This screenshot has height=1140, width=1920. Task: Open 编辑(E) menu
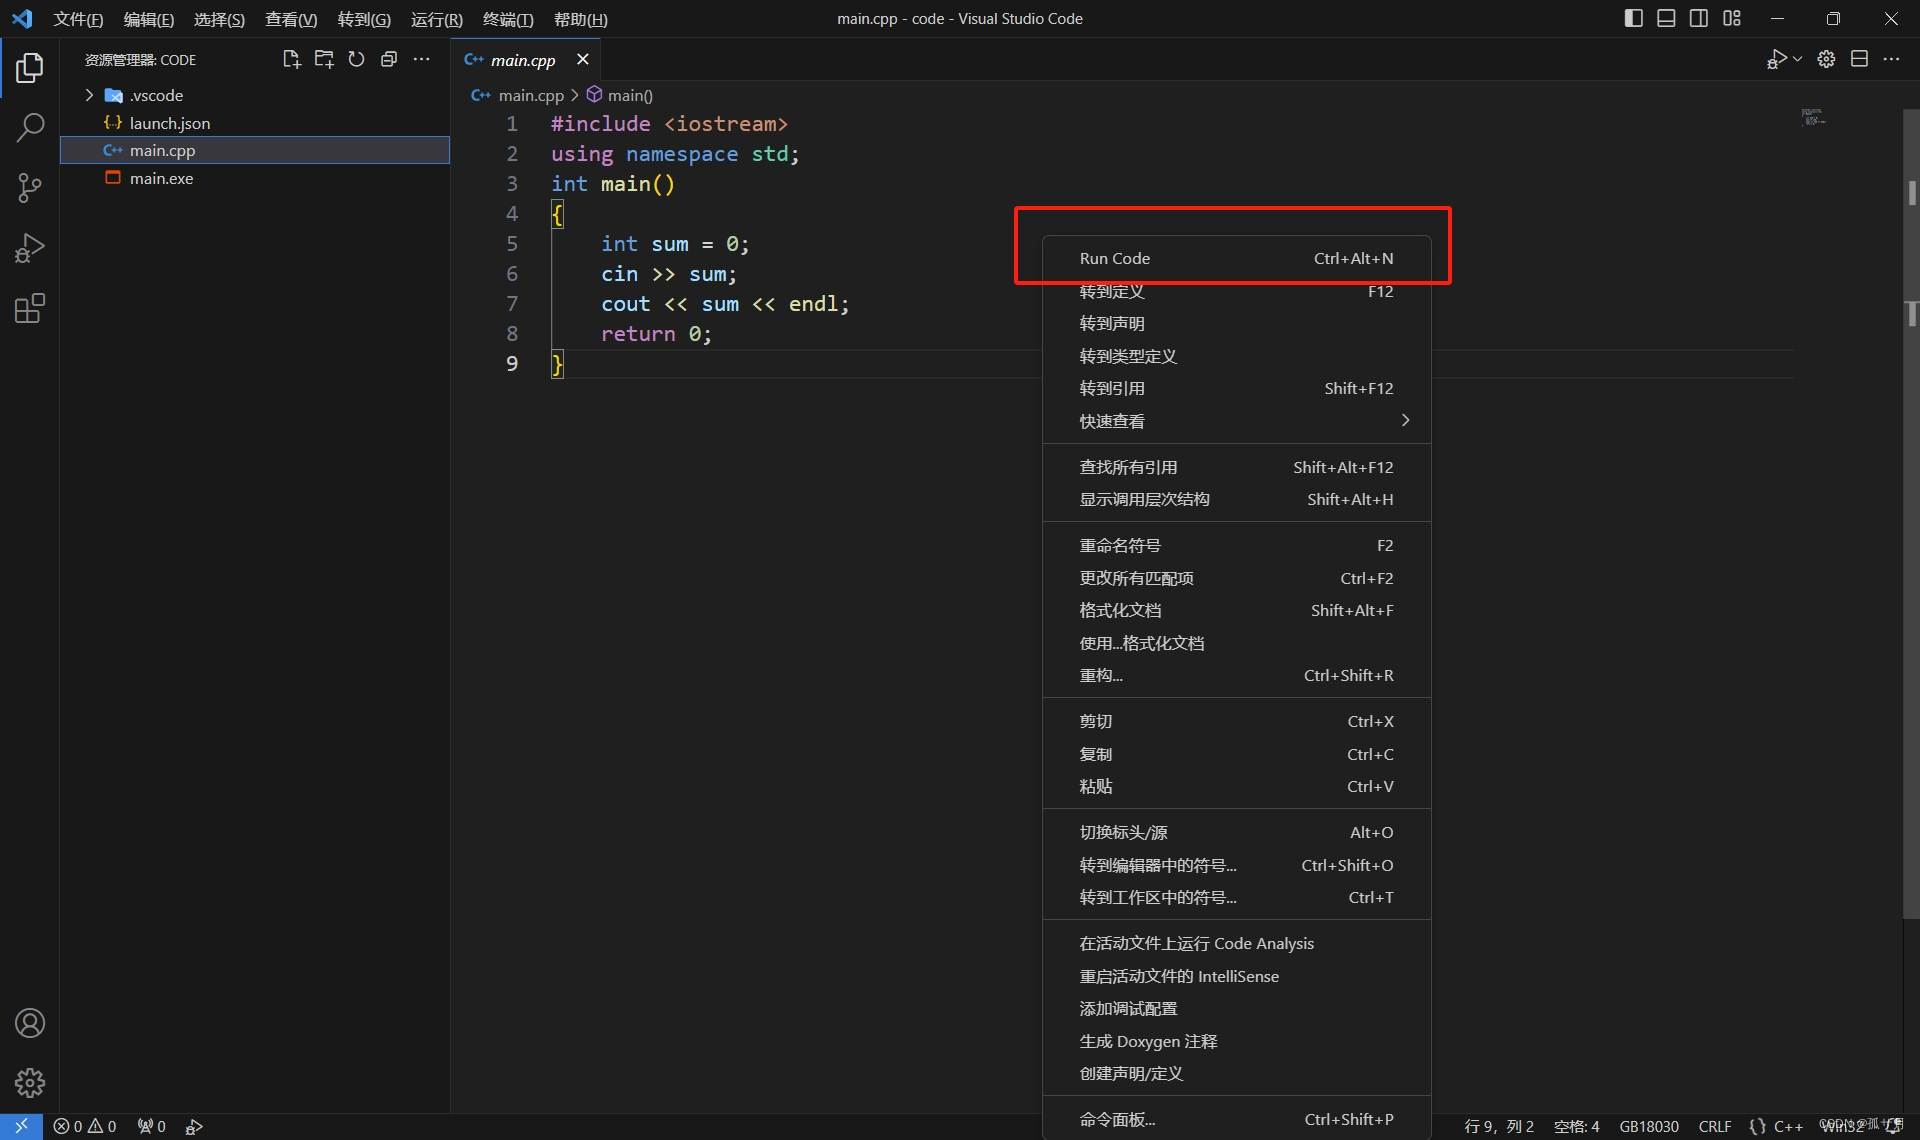148,19
